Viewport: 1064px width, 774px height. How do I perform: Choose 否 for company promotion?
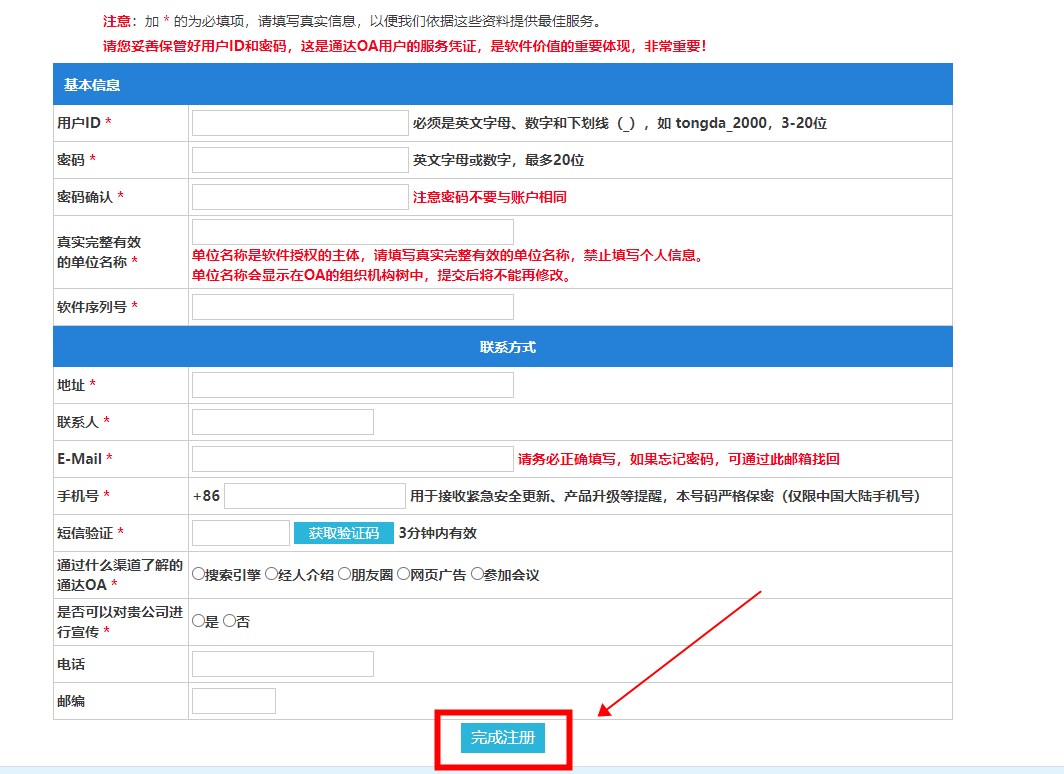(229, 621)
